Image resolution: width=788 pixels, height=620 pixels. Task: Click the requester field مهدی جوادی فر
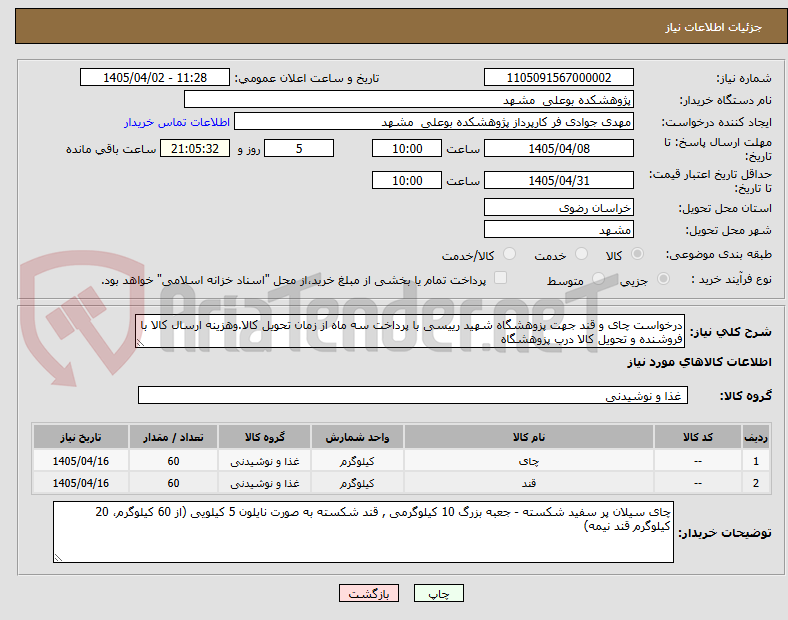[434, 122]
